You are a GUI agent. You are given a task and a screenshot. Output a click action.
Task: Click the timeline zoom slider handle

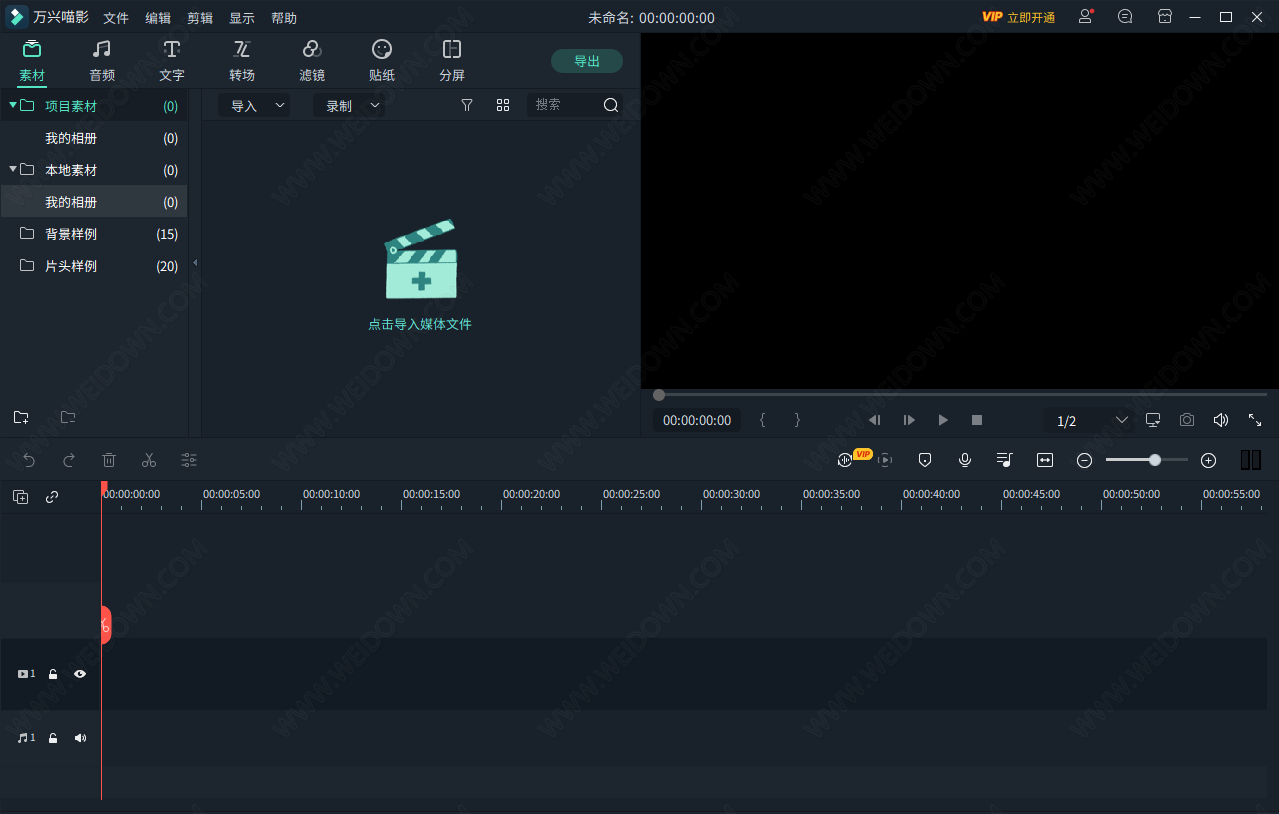click(1155, 460)
